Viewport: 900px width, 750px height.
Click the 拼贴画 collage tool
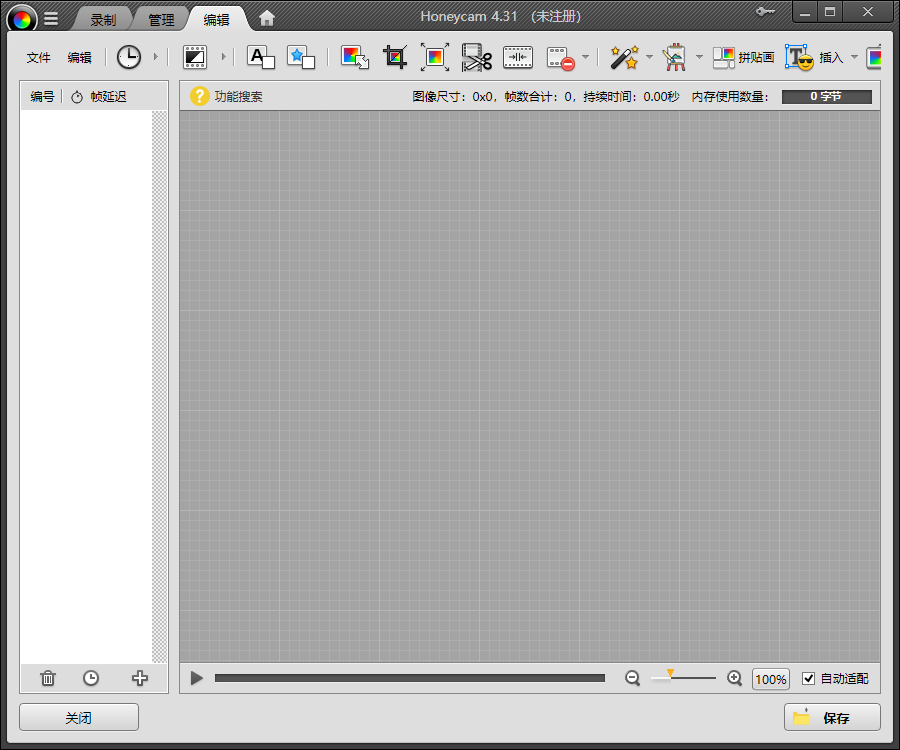coord(743,57)
